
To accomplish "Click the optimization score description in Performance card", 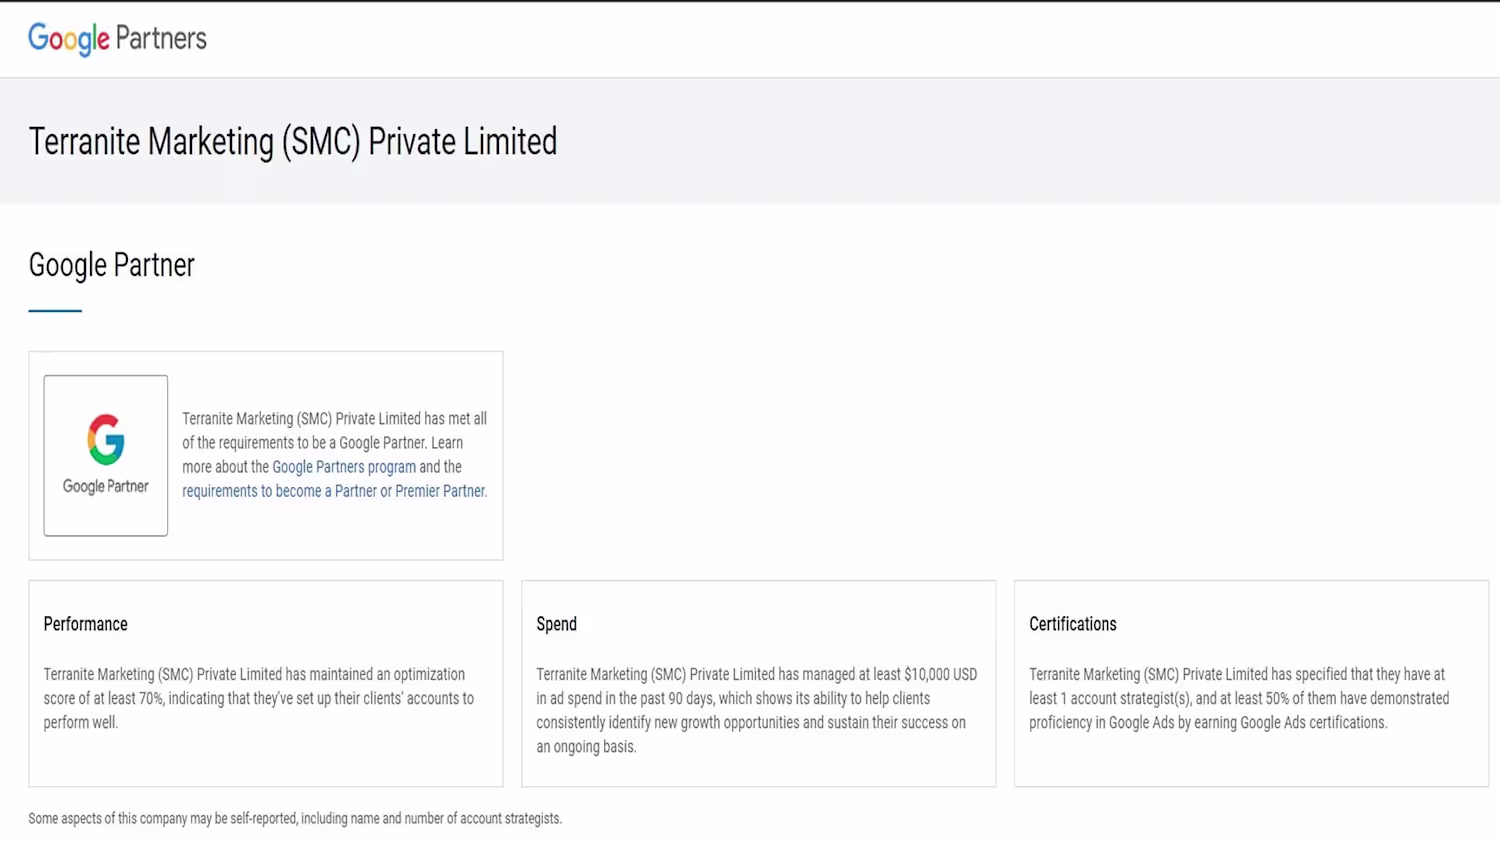I will point(258,698).
